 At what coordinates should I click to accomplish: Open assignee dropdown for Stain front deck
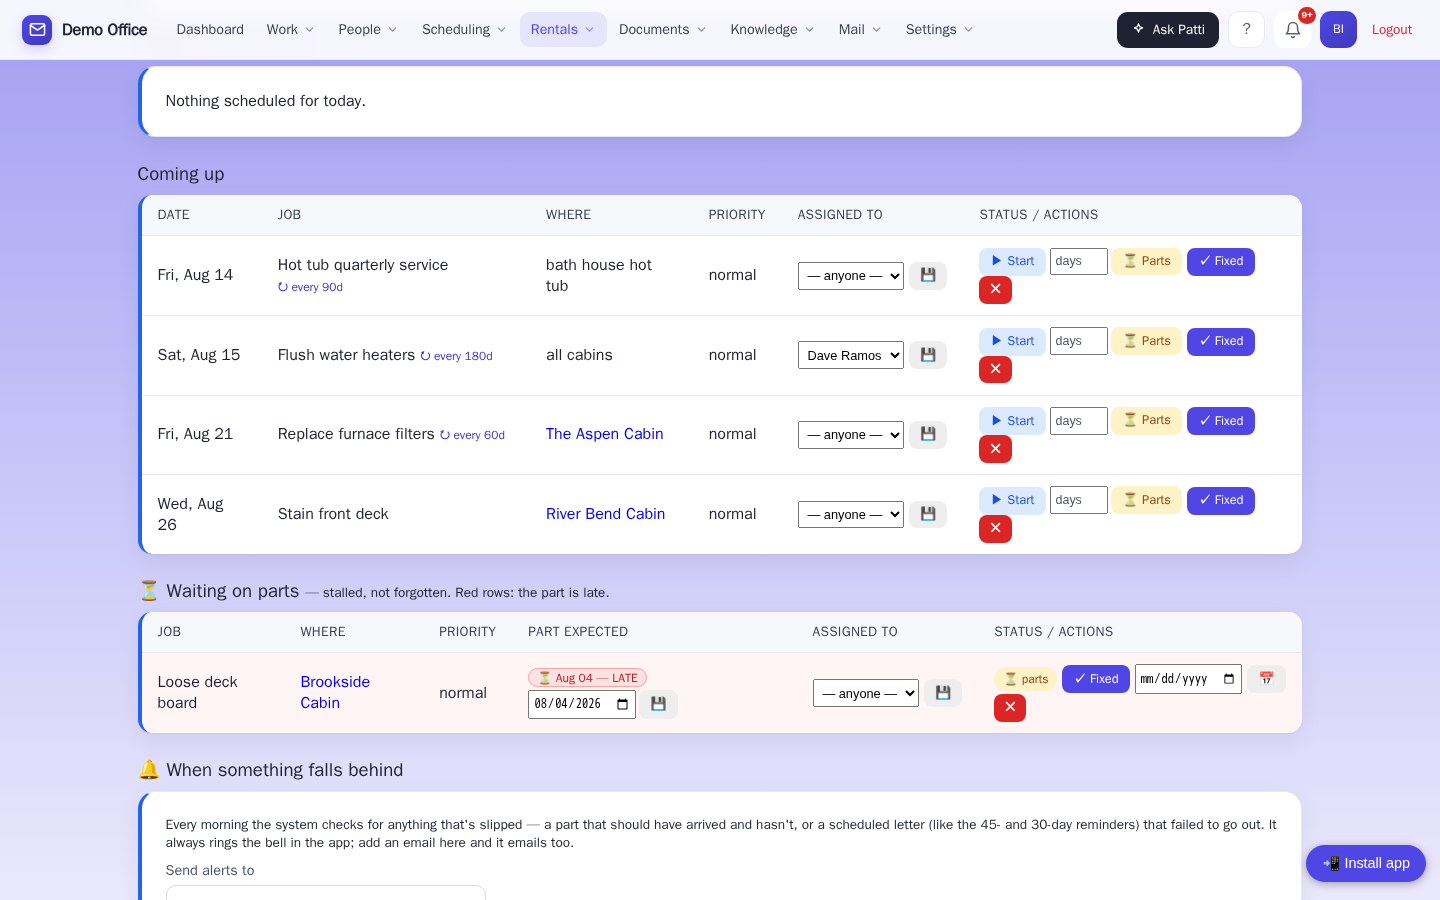coord(851,514)
